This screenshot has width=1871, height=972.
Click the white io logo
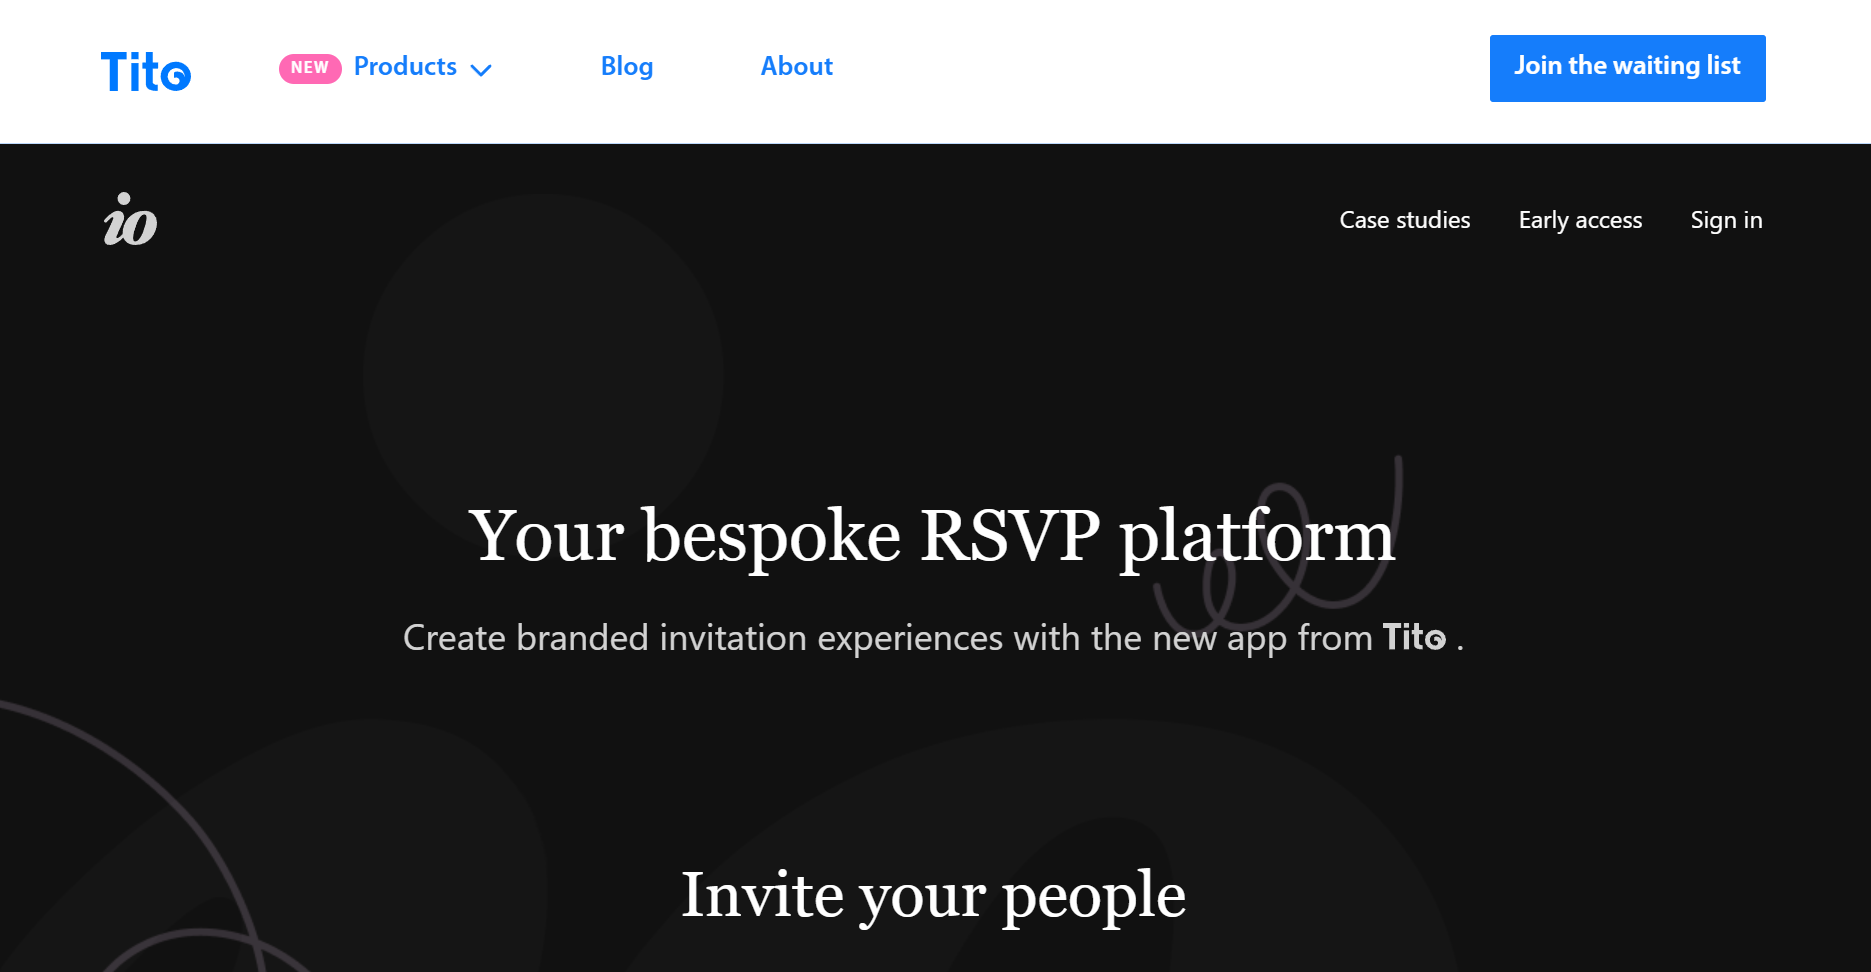[130, 220]
